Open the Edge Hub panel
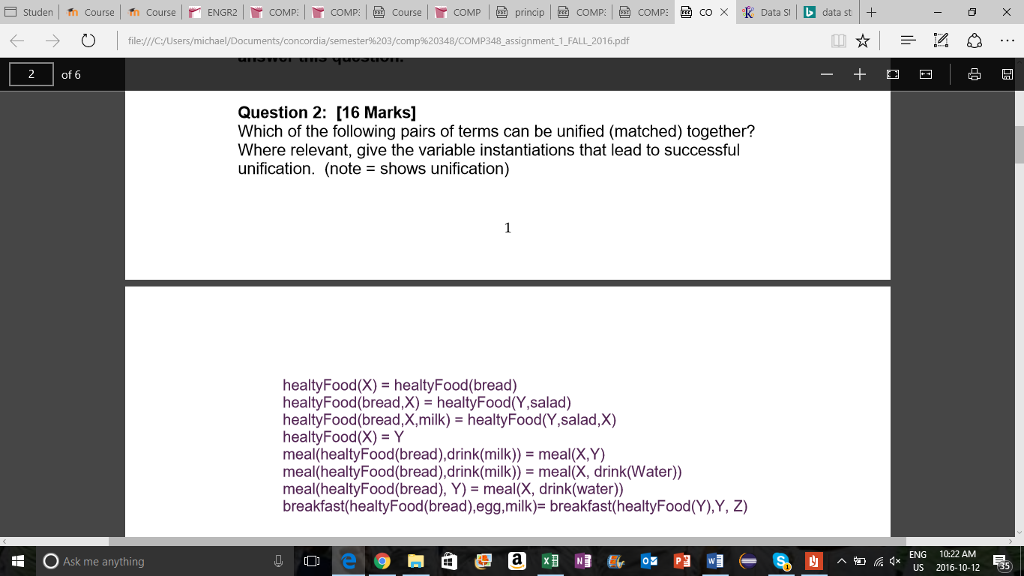This screenshot has width=1024, height=576. click(908, 40)
